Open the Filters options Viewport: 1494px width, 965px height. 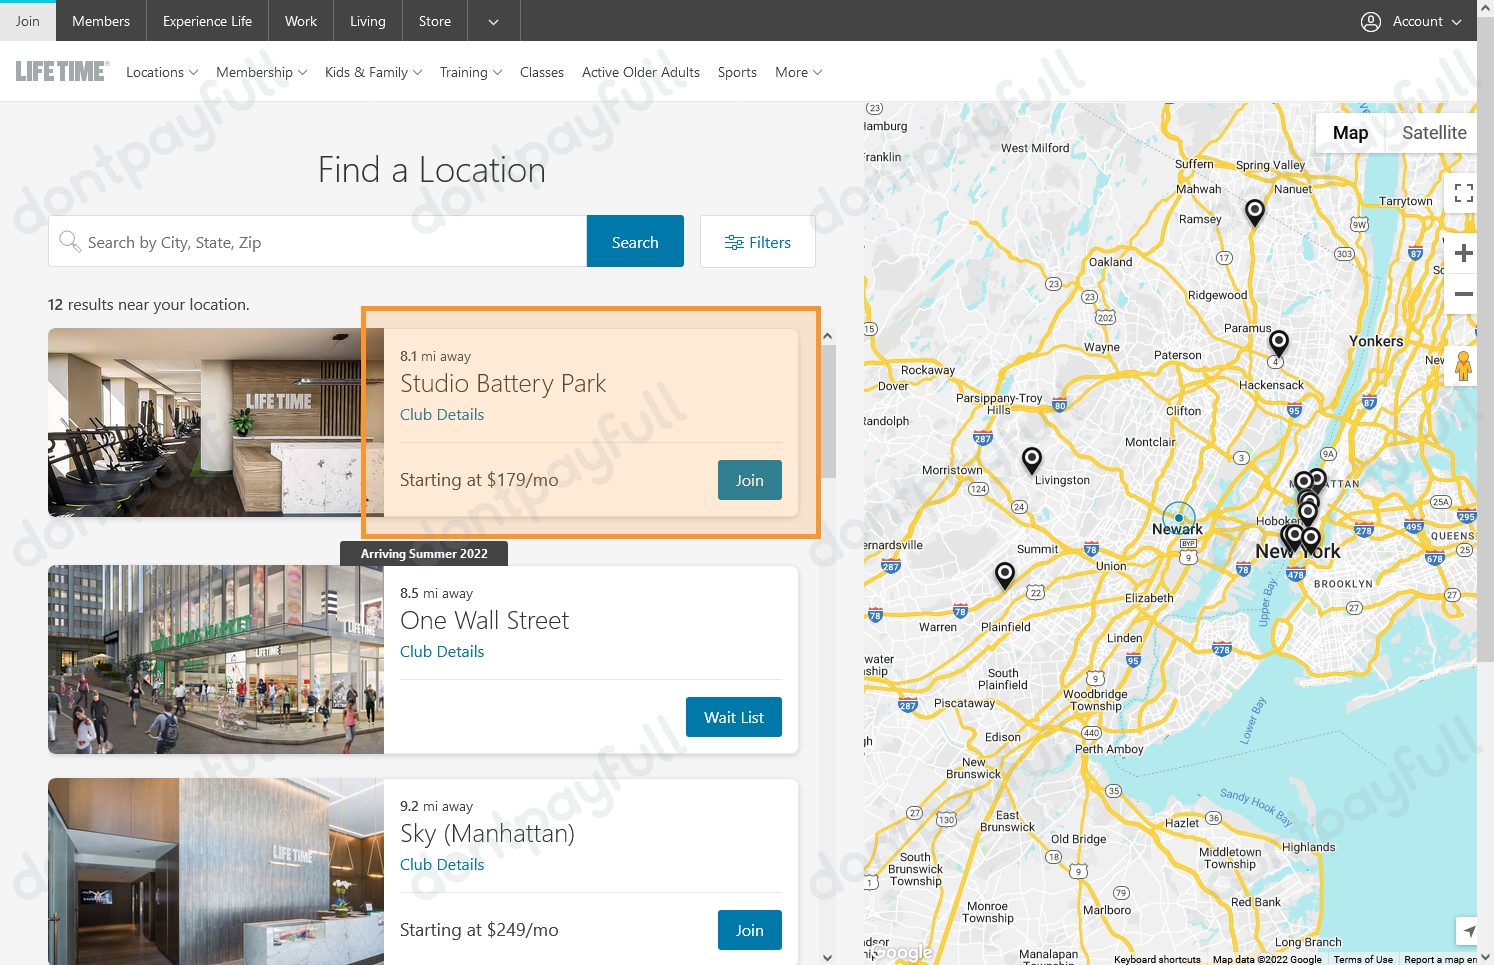[x=758, y=242]
